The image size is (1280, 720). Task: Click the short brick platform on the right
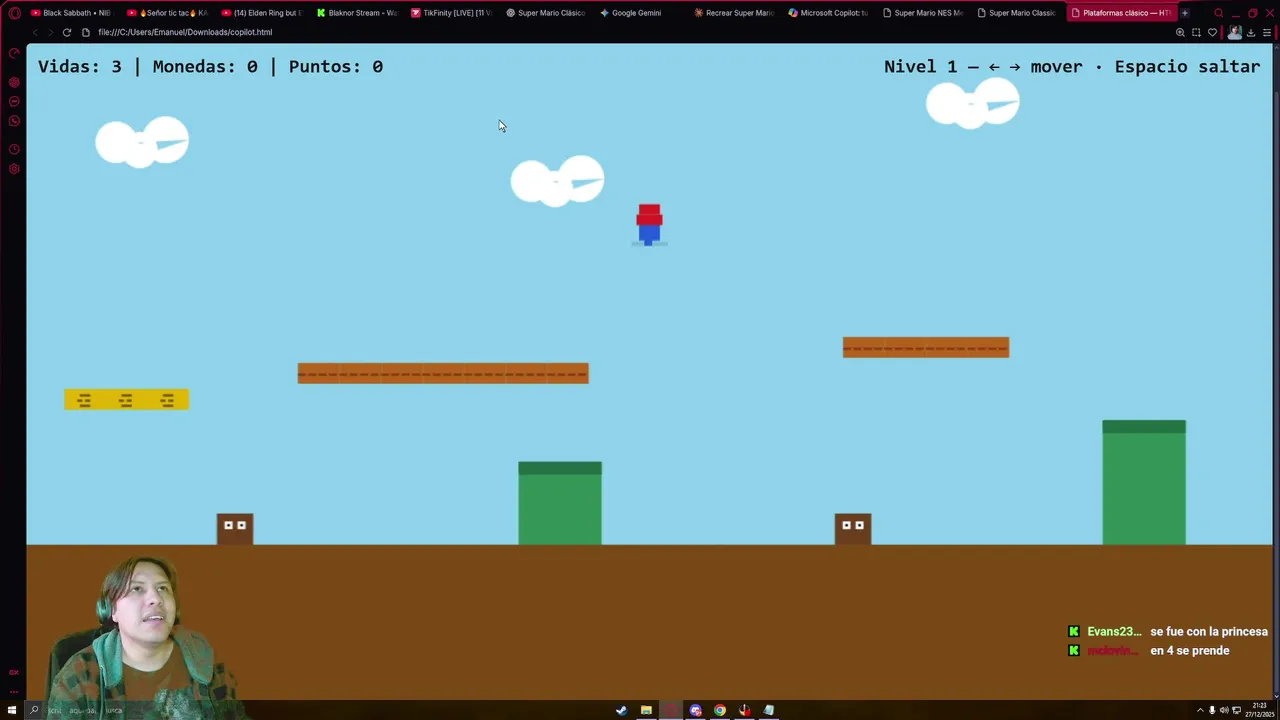point(926,347)
